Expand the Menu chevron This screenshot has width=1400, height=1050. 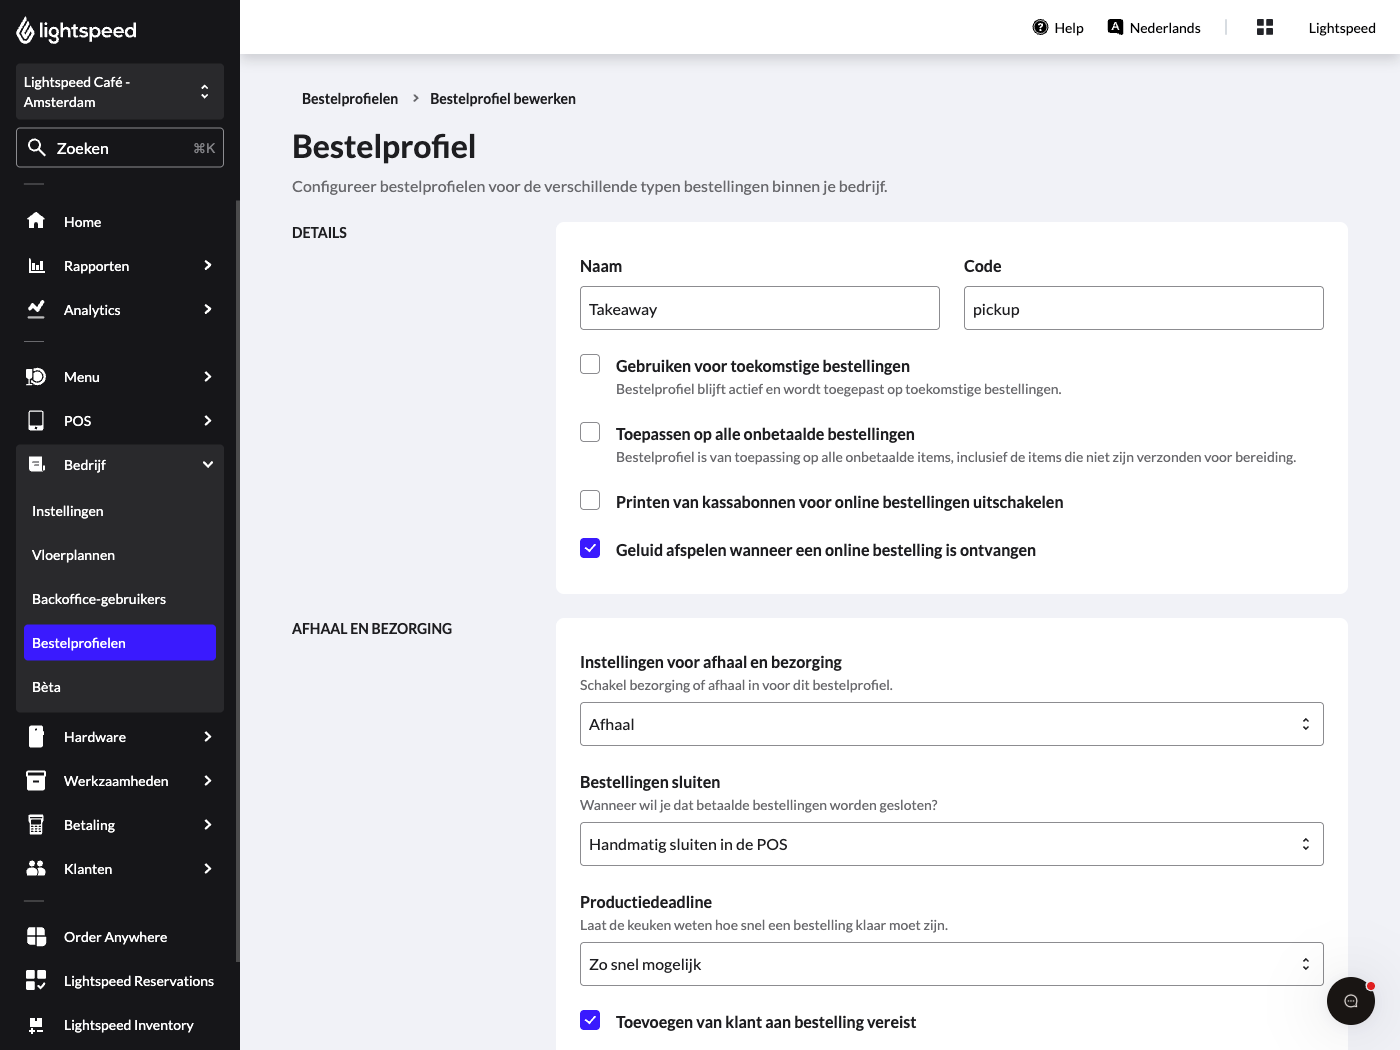(208, 376)
